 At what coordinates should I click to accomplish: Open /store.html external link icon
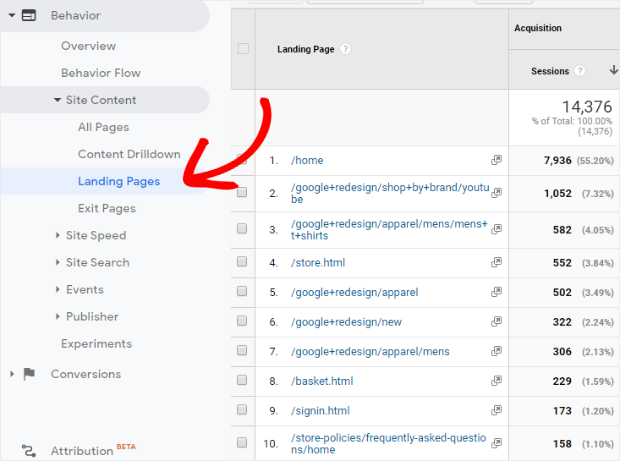coord(496,264)
